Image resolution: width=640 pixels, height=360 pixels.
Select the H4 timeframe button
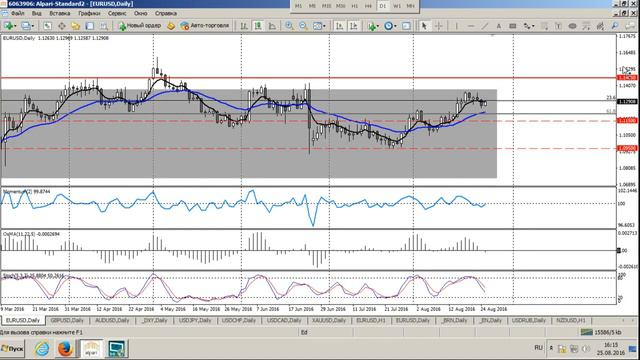[x=368, y=6]
